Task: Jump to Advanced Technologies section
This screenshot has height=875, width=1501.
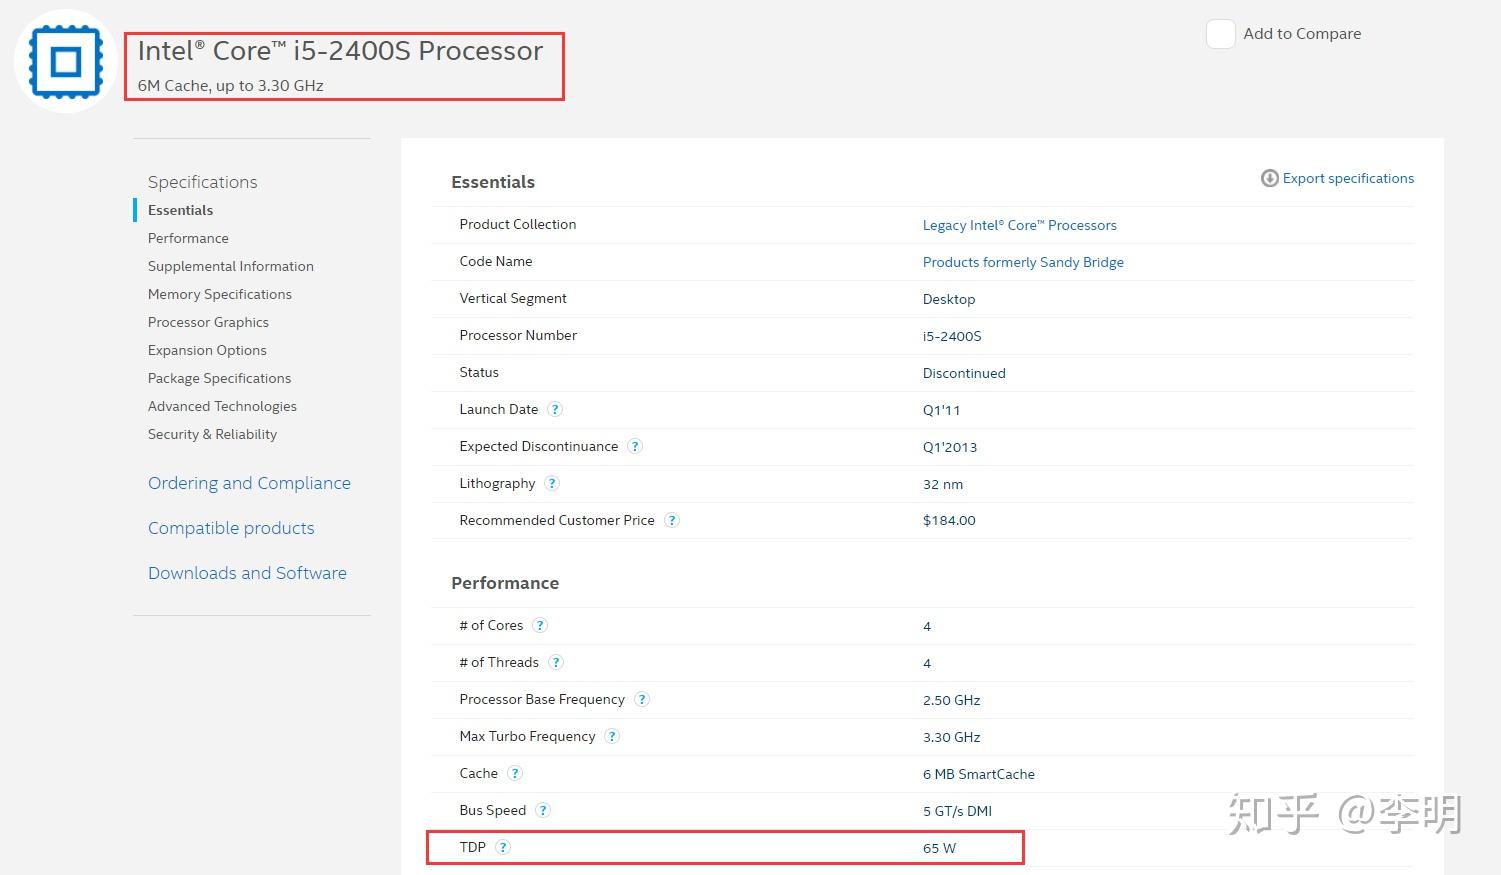Action: point(222,406)
